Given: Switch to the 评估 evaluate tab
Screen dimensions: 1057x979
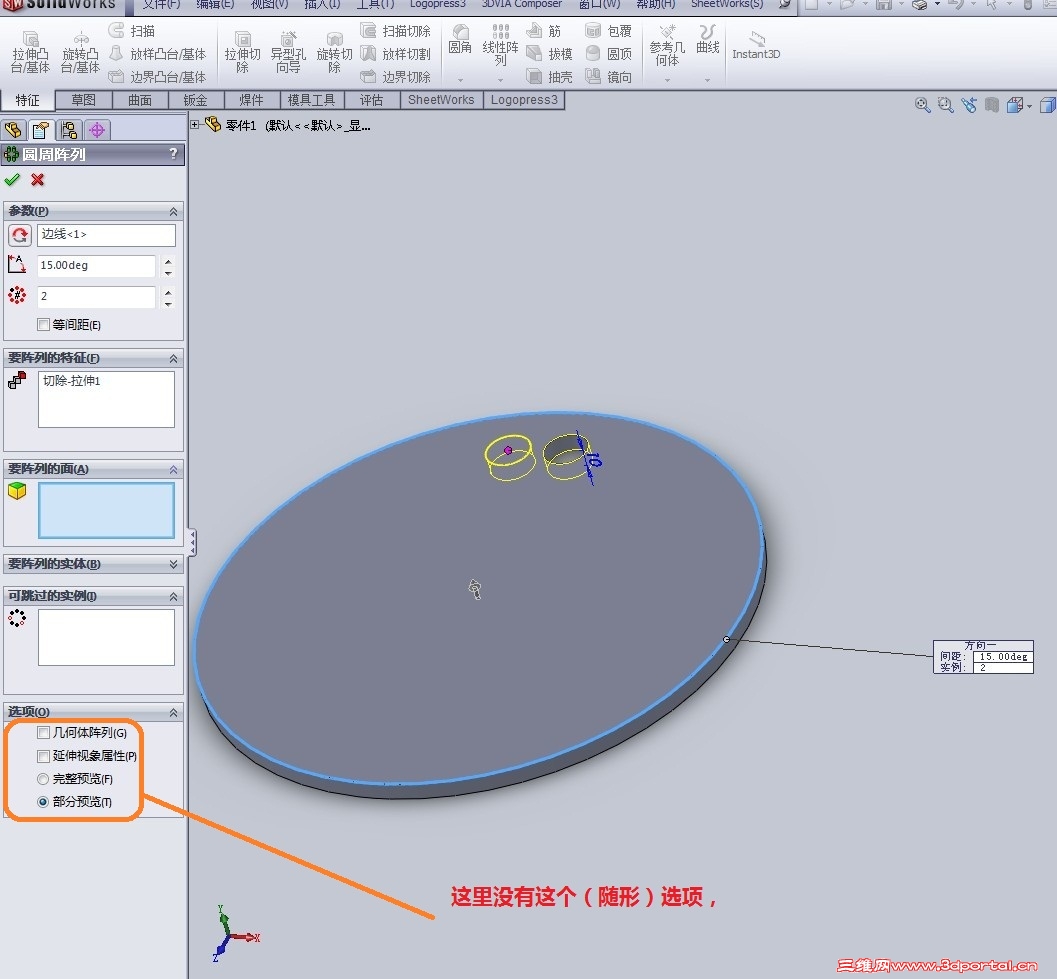Looking at the screenshot, I should coord(371,100).
